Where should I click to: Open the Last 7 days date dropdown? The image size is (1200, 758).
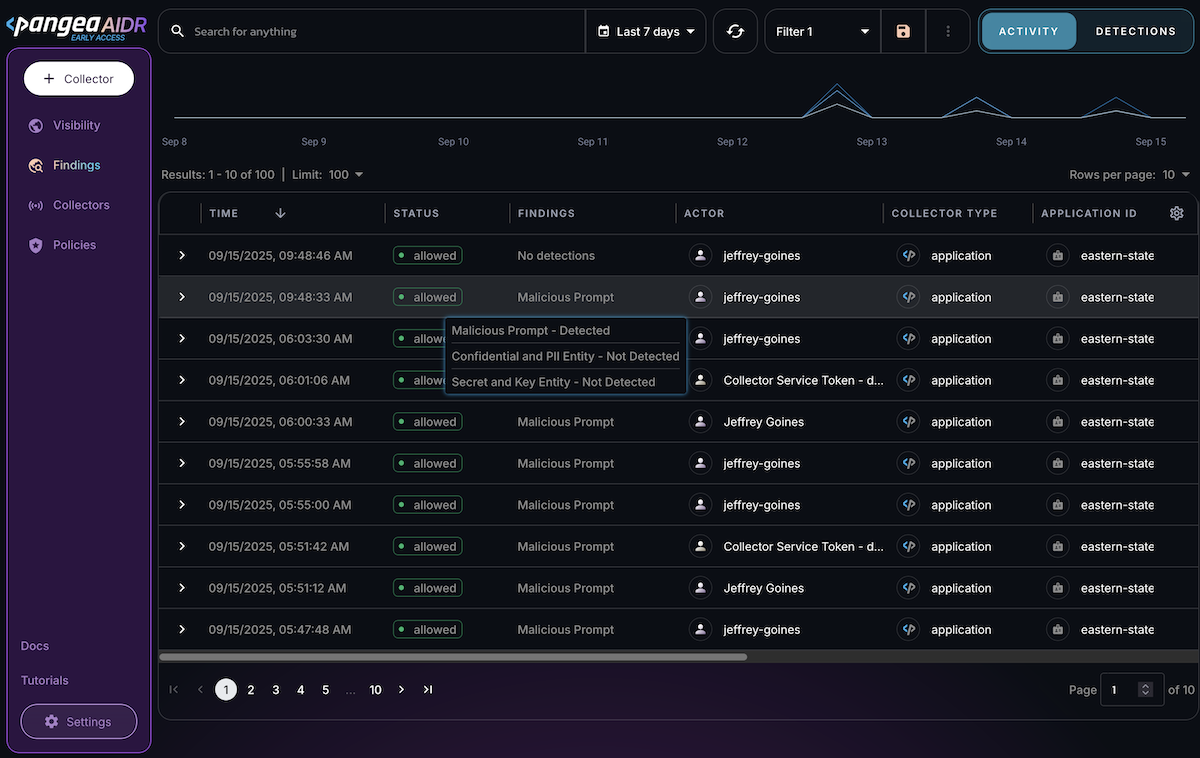(x=646, y=32)
